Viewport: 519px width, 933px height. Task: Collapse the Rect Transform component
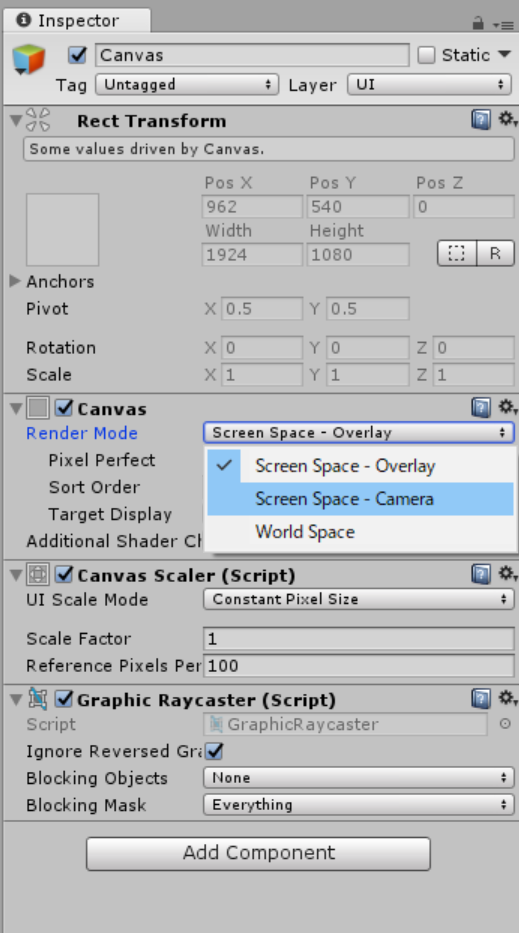click(x=16, y=120)
